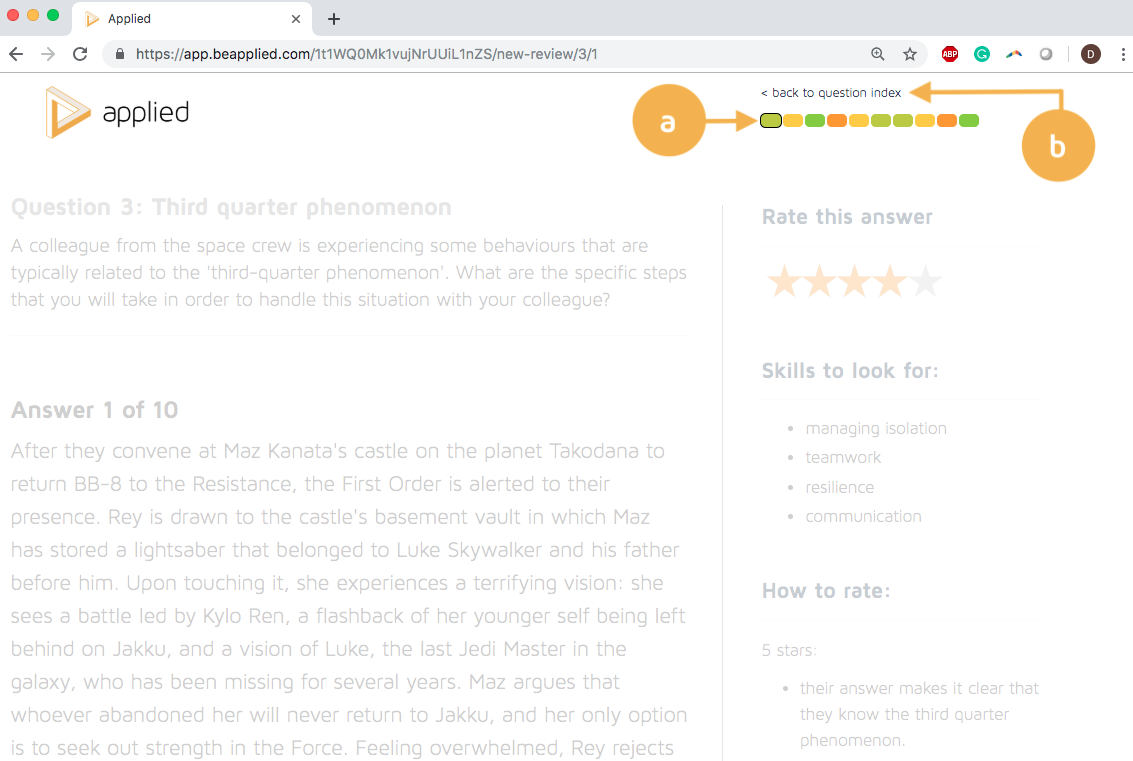Go back to the previous page

pyautogui.click(x=16, y=54)
